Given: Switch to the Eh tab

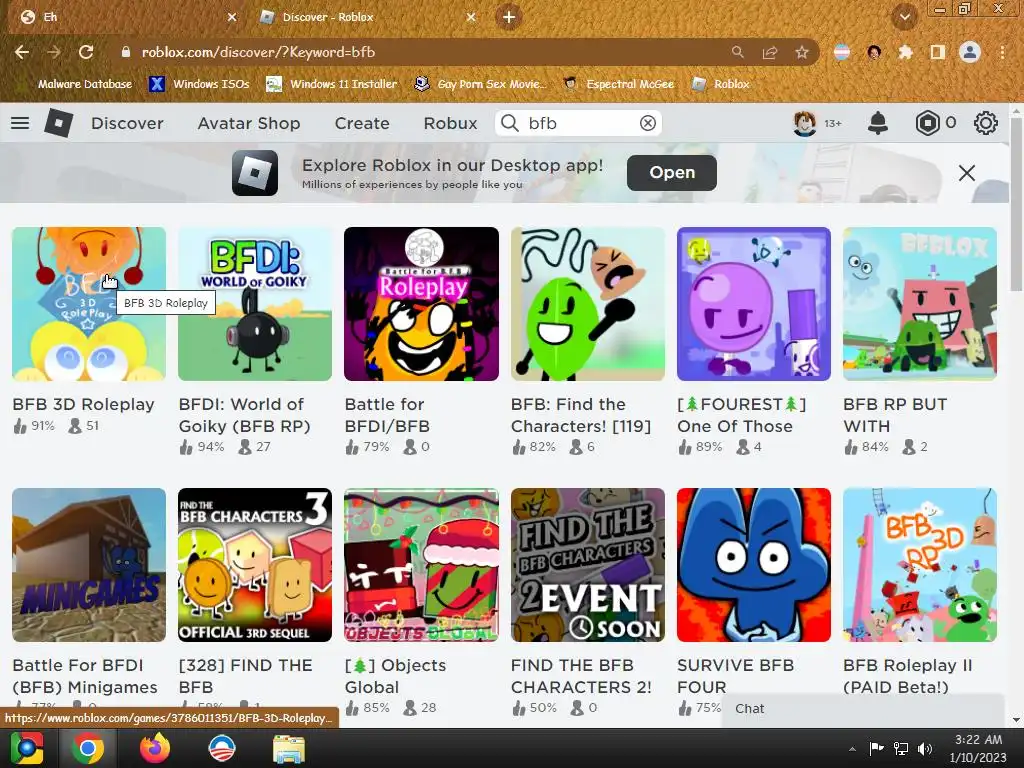Looking at the screenshot, I should (x=124, y=17).
